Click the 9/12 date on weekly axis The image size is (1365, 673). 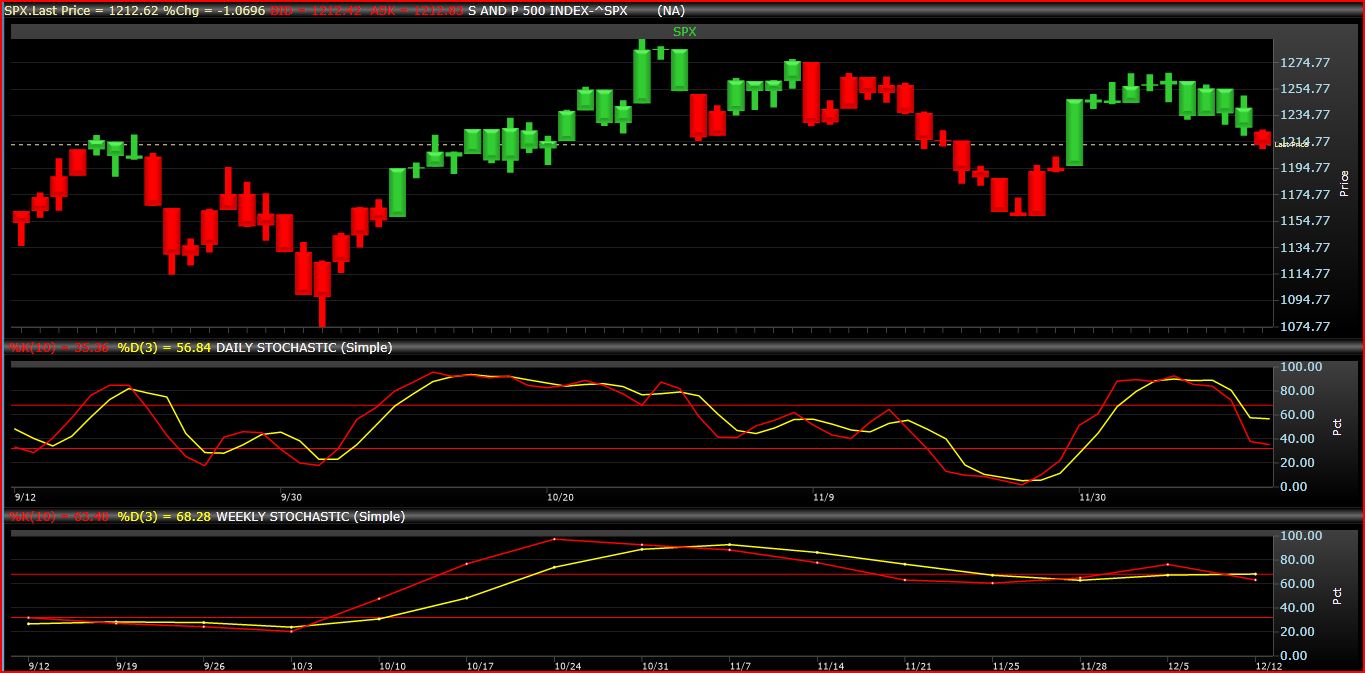coord(40,666)
